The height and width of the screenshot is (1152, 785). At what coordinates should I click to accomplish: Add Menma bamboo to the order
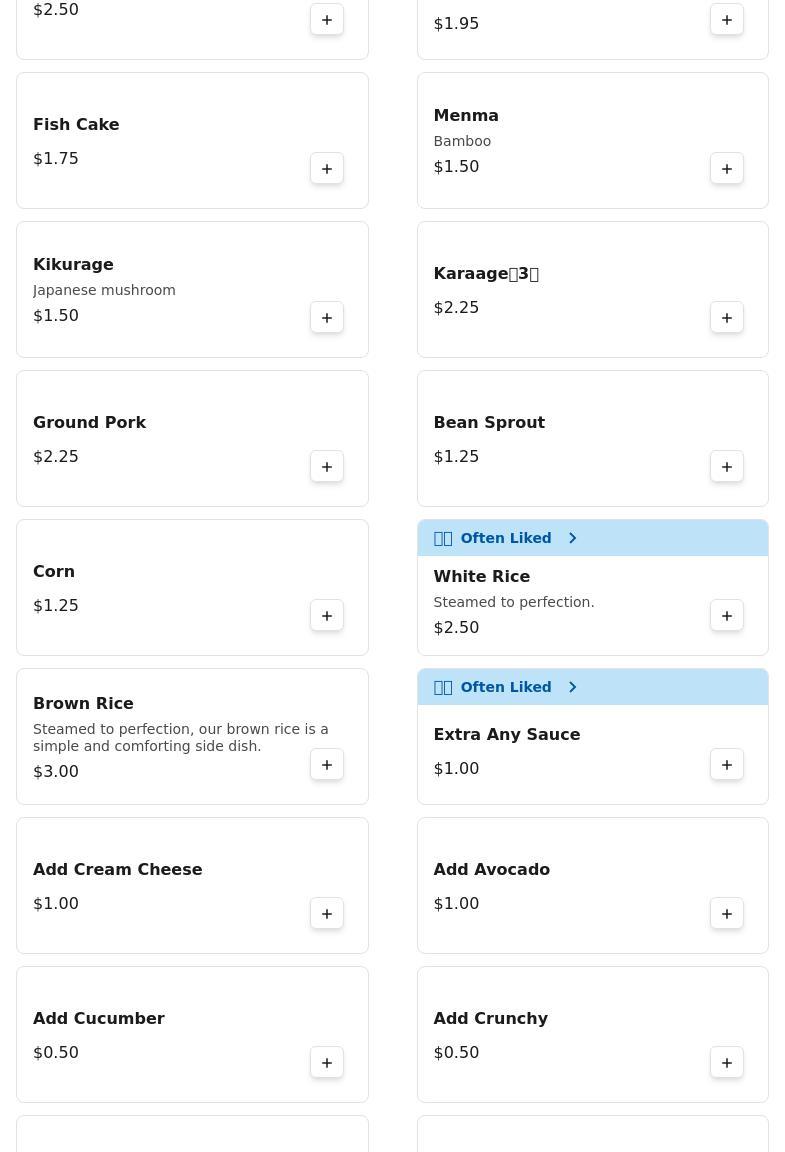tap(727, 169)
